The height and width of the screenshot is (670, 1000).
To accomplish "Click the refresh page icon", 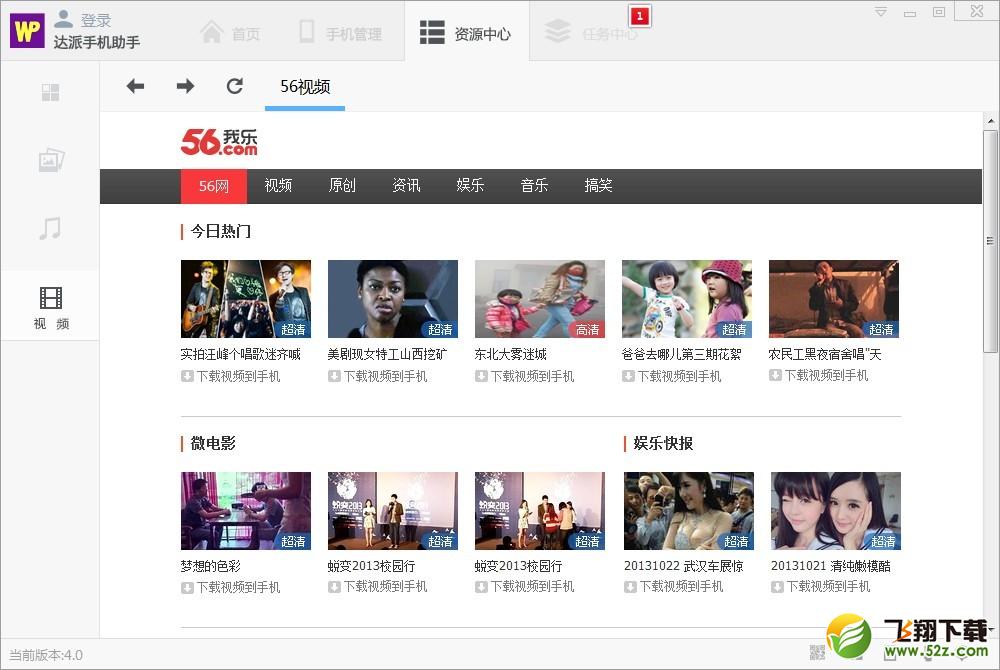I will (x=235, y=86).
